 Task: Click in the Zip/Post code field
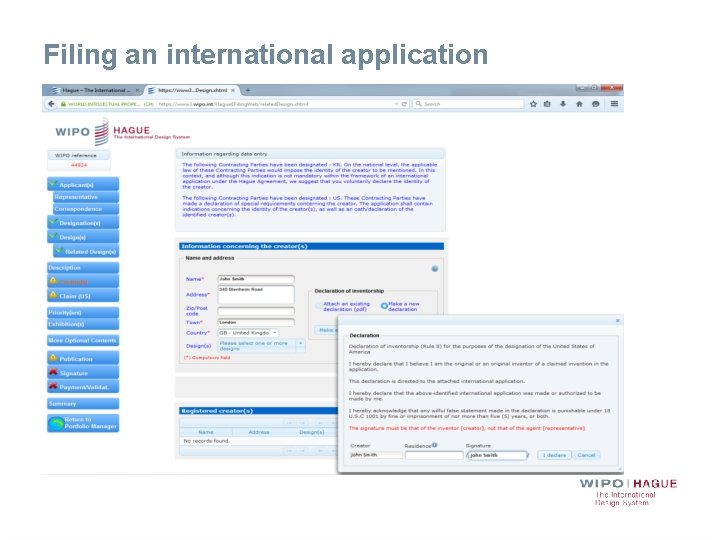[256, 311]
